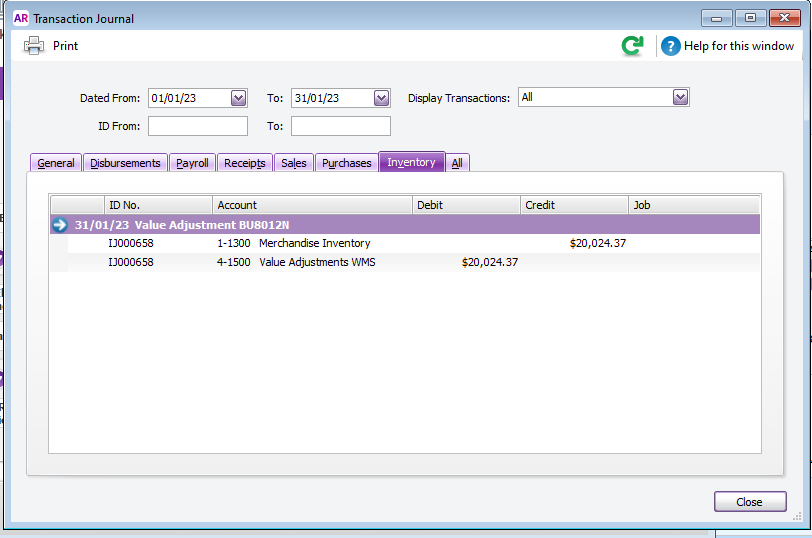Click the Account column header

point(312,205)
